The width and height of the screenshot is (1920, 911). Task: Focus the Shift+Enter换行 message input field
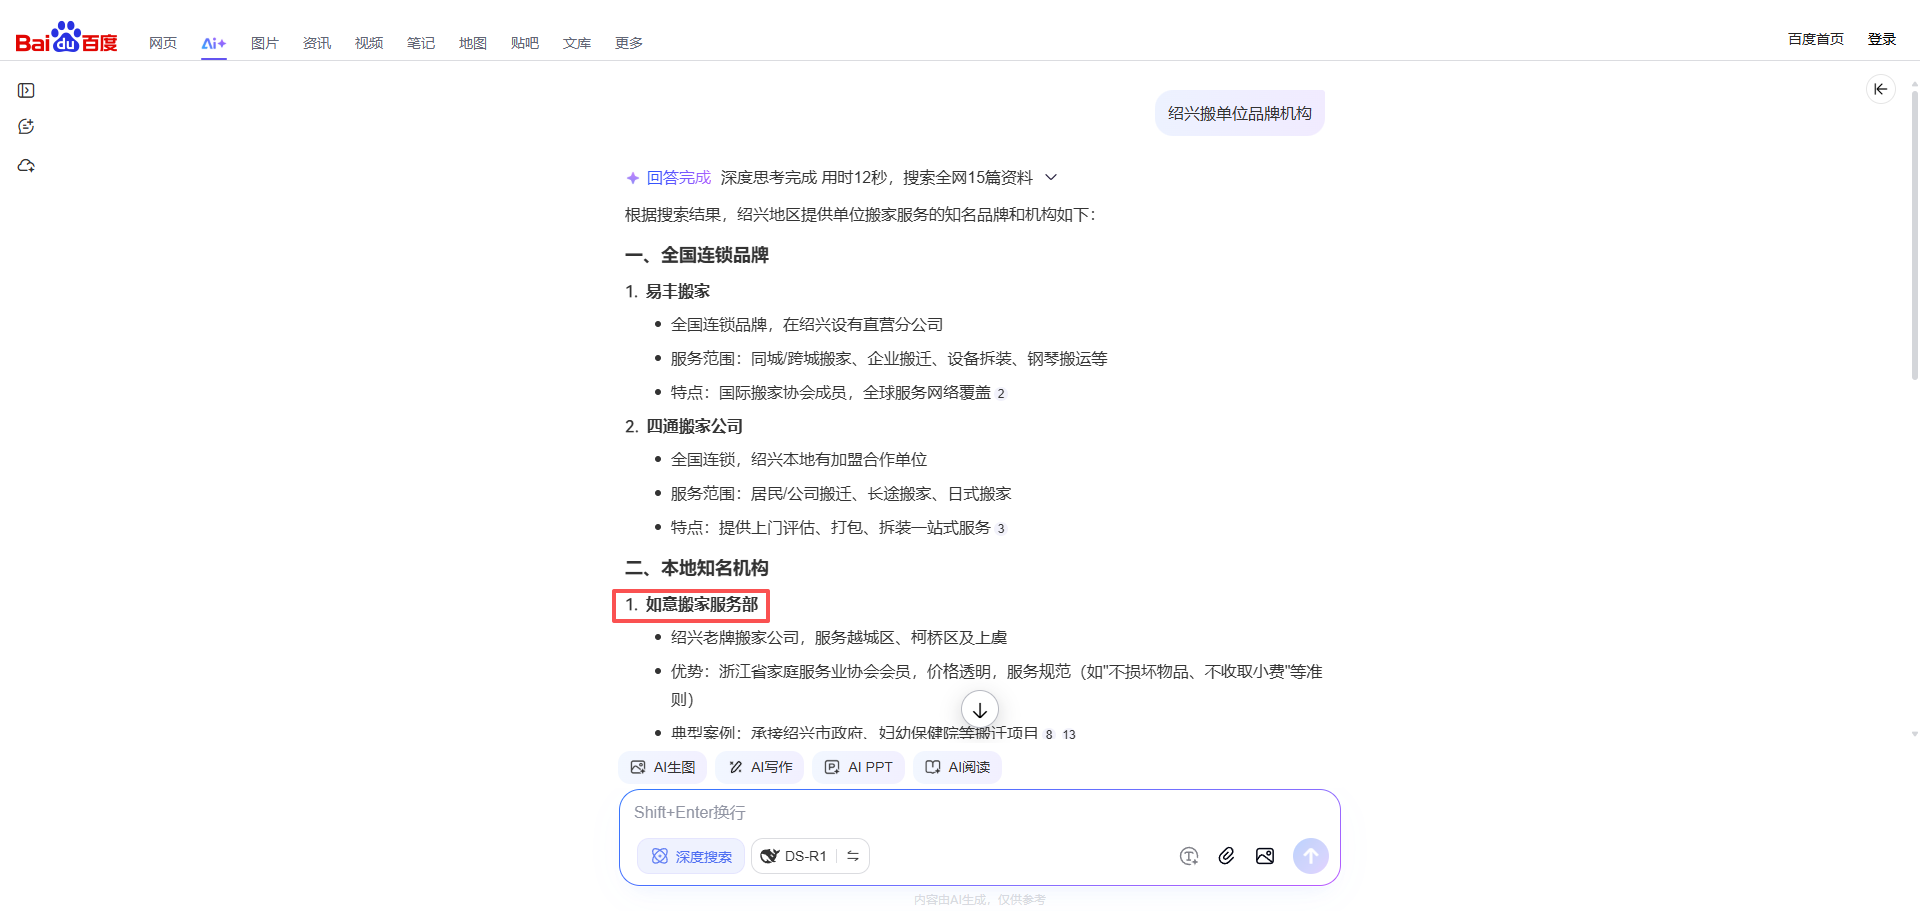900,813
